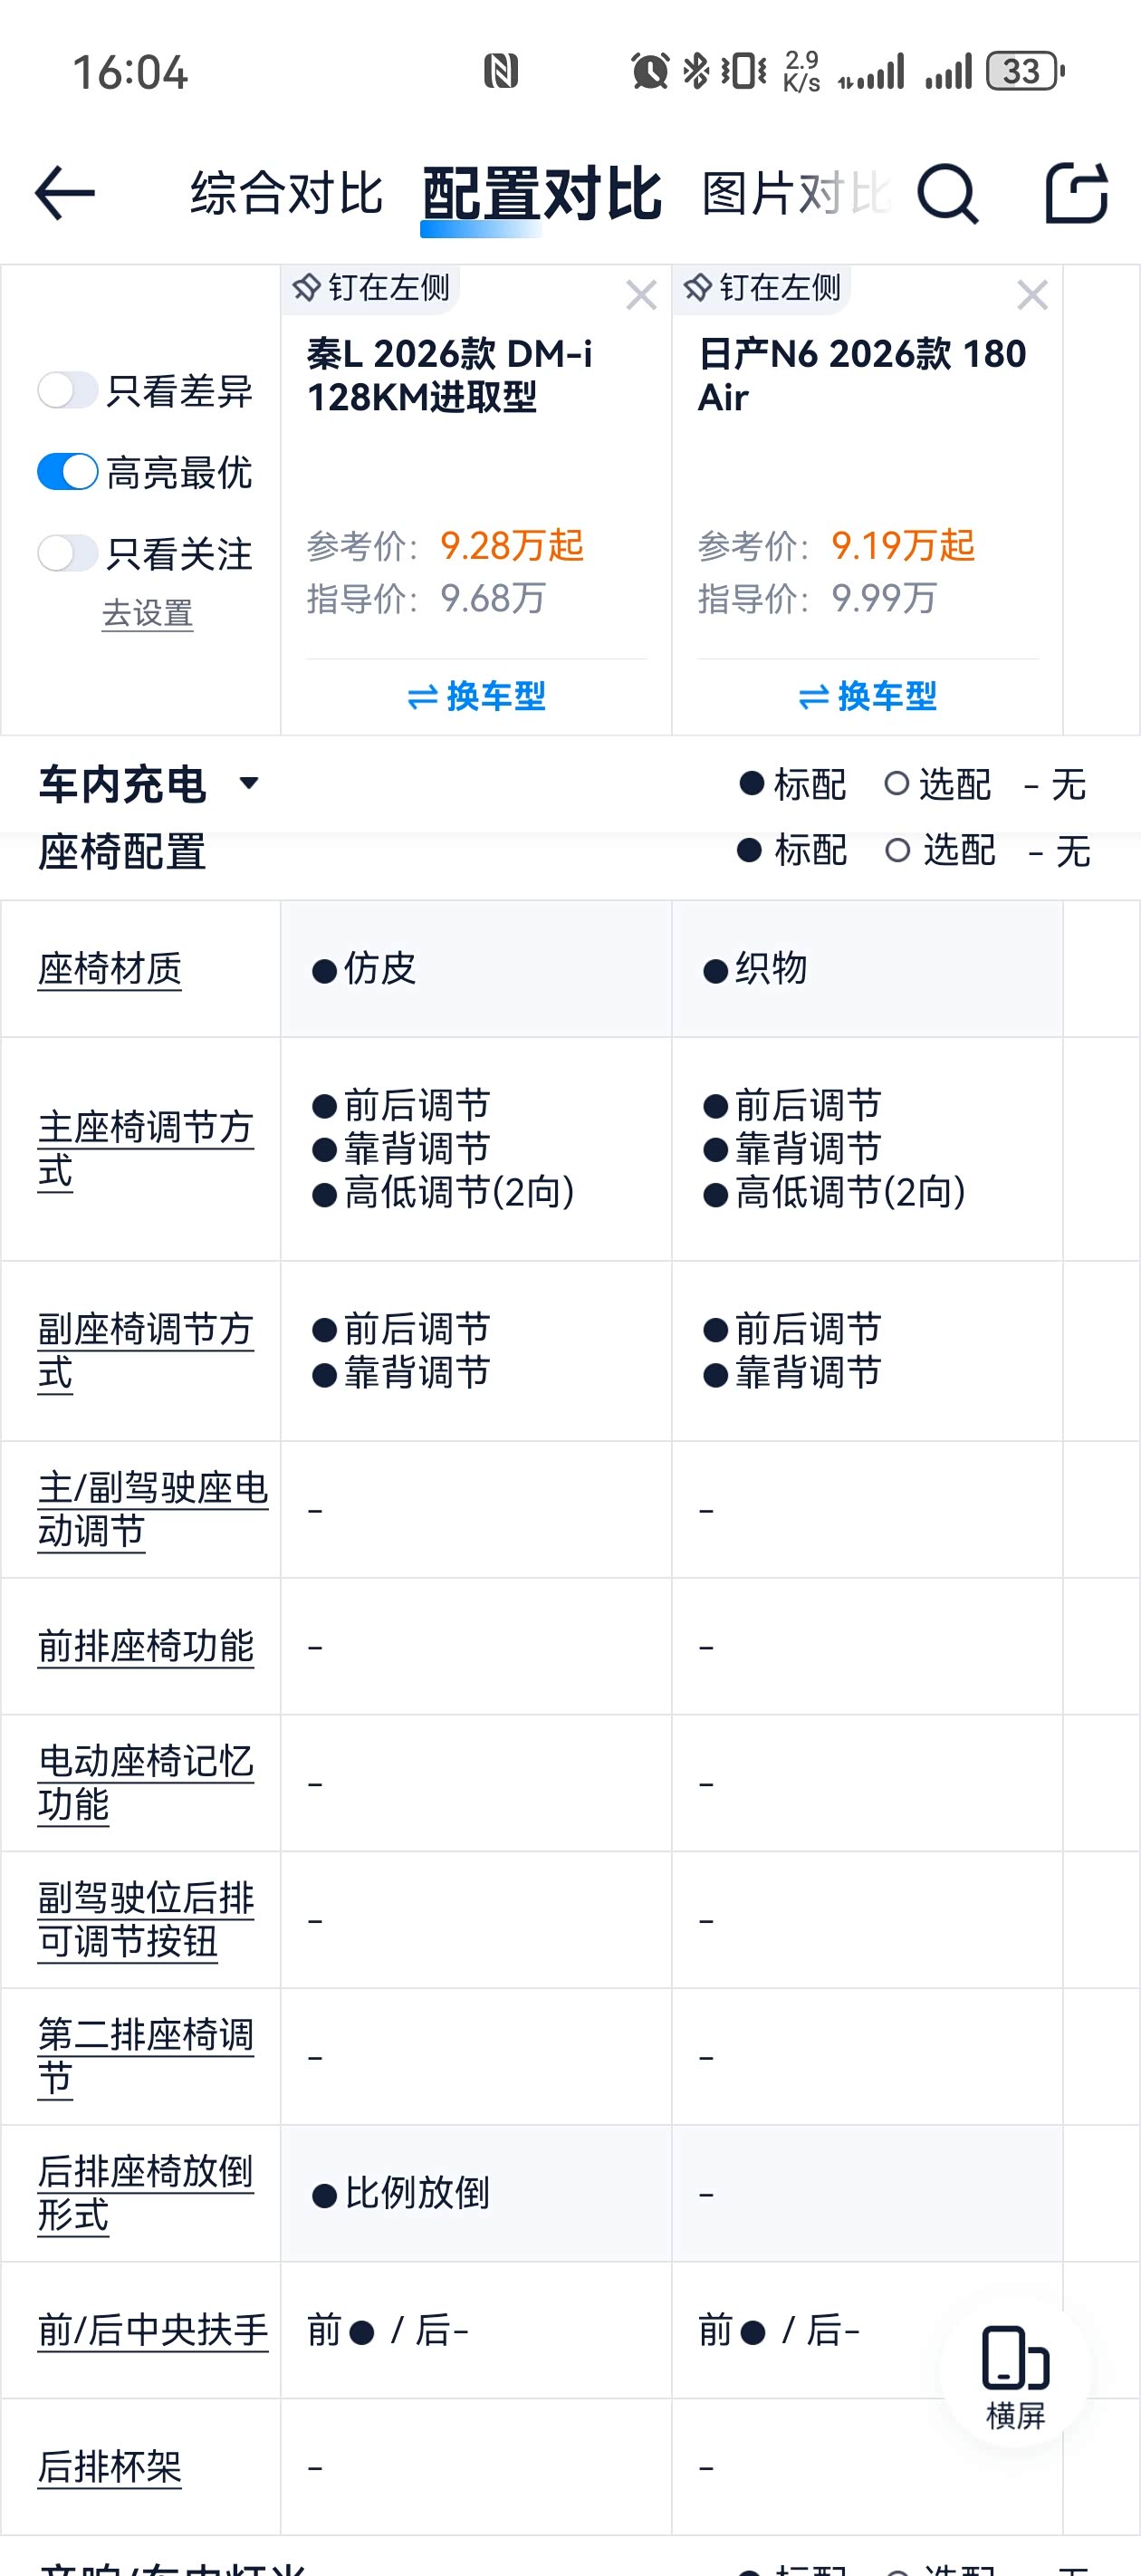Tap the share icon top right
1141x2576 pixels.
pos(1076,193)
